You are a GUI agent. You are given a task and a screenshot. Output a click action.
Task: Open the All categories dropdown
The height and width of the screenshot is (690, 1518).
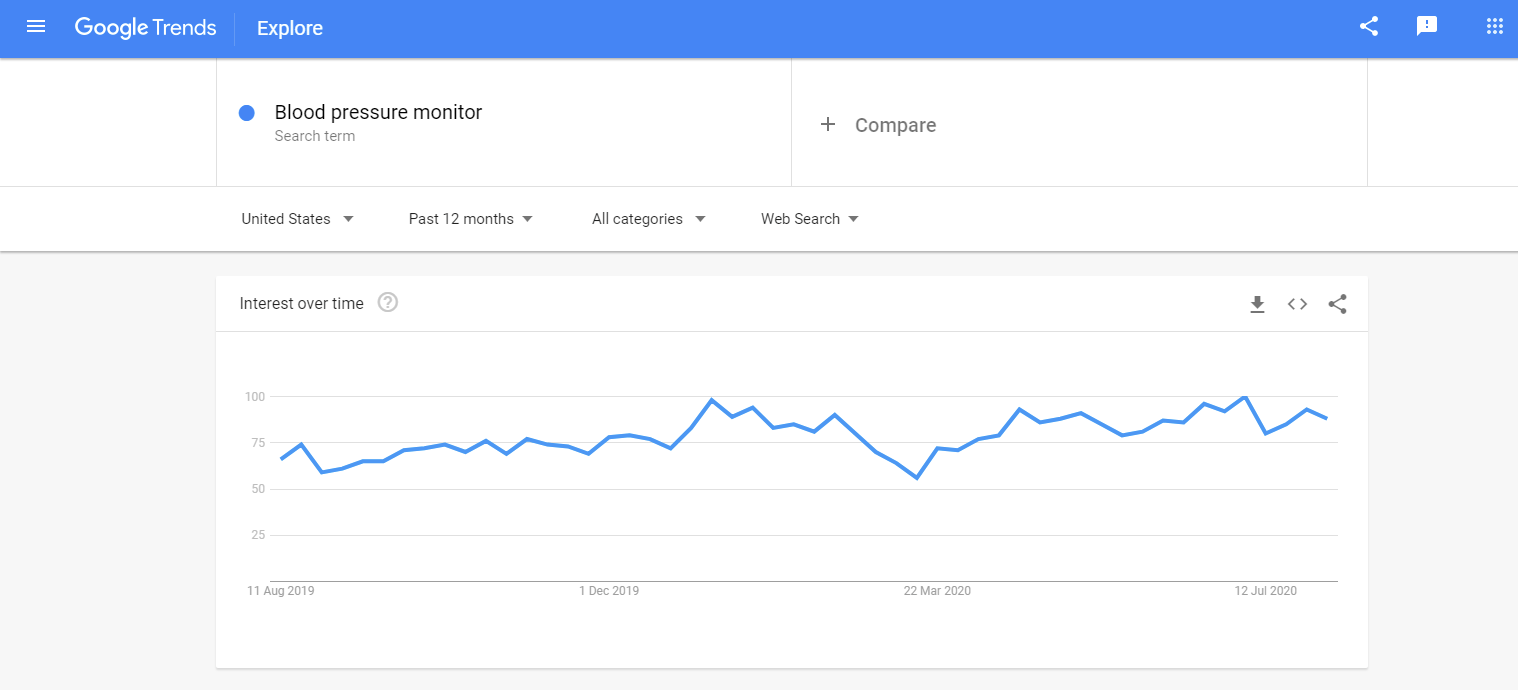click(648, 218)
